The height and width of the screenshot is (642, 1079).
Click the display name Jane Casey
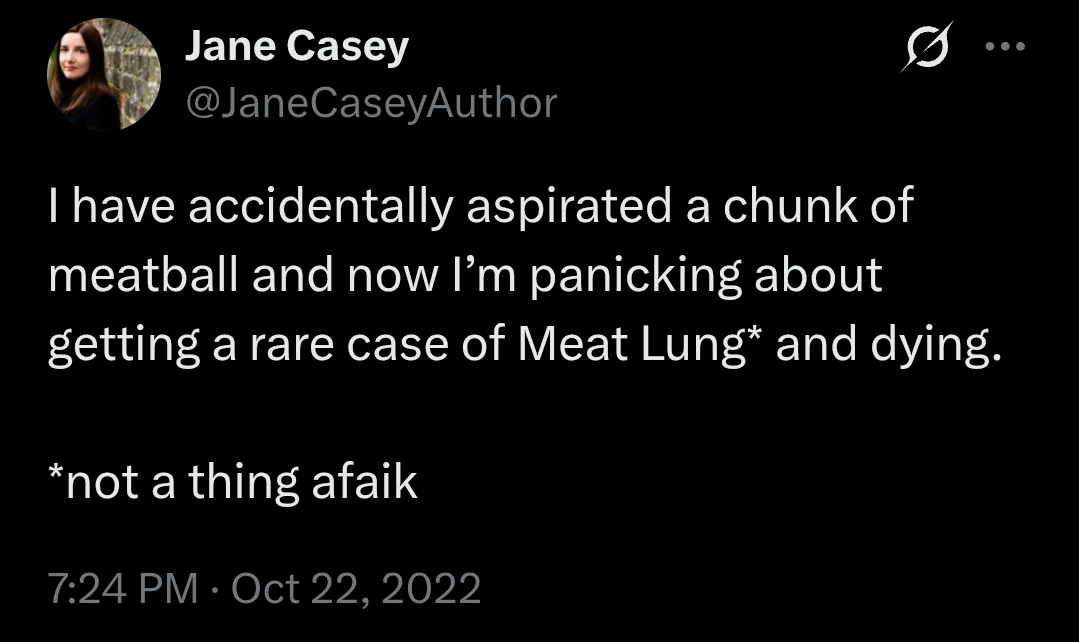(296, 46)
